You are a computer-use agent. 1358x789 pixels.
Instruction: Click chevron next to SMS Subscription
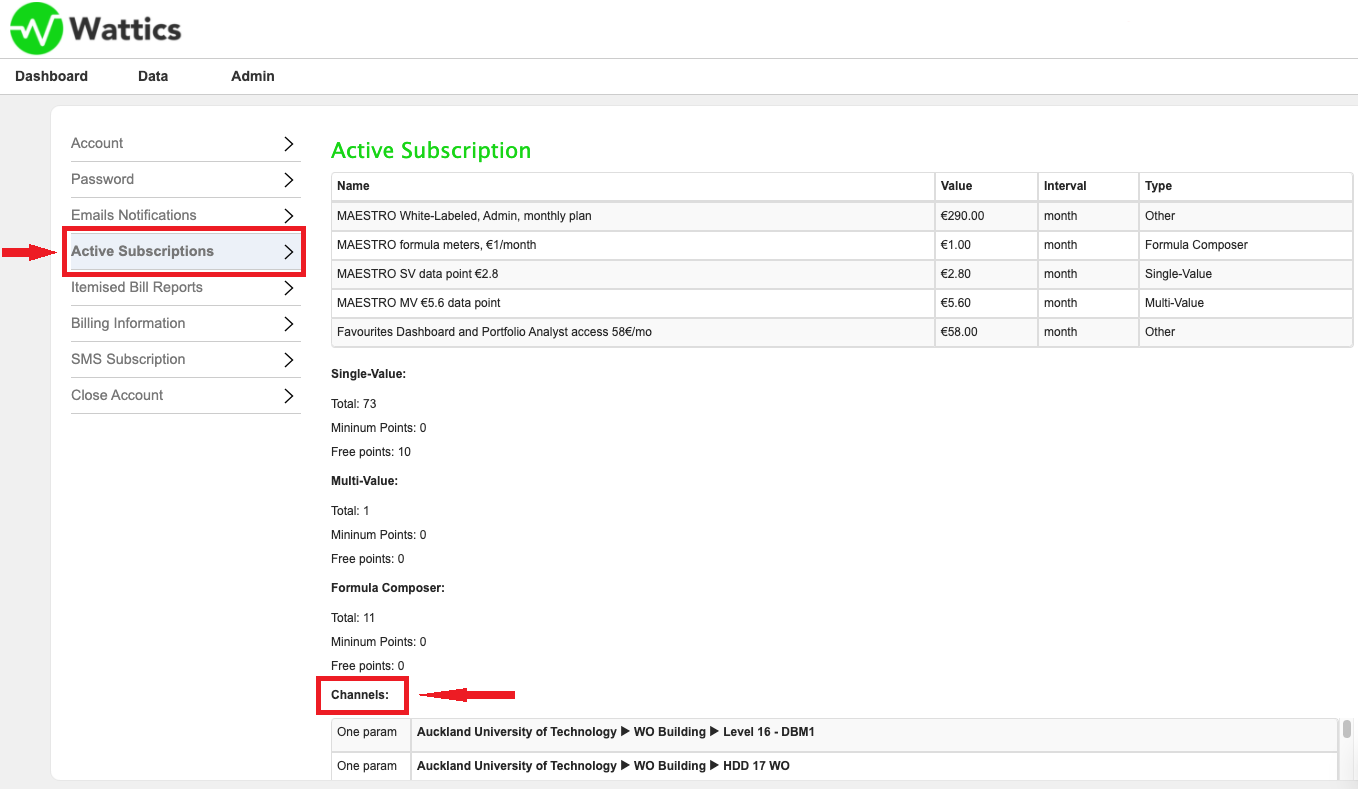pyautogui.click(x=289, y=360)
